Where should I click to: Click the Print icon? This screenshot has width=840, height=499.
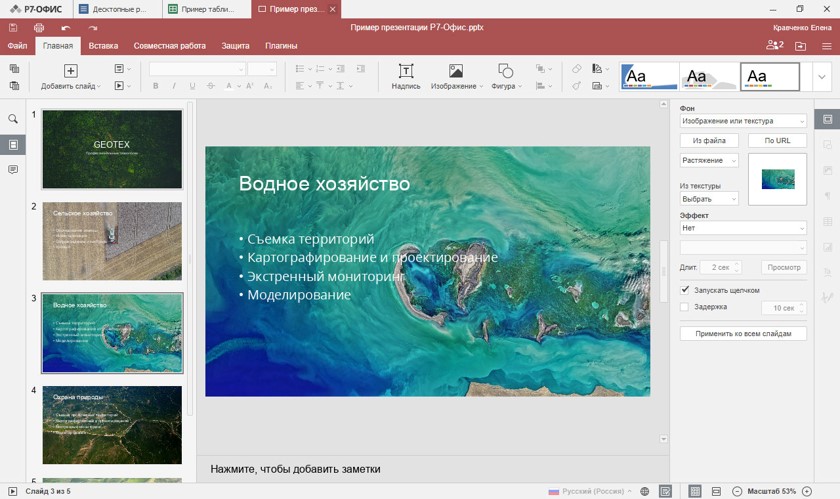tap(39, 27)
